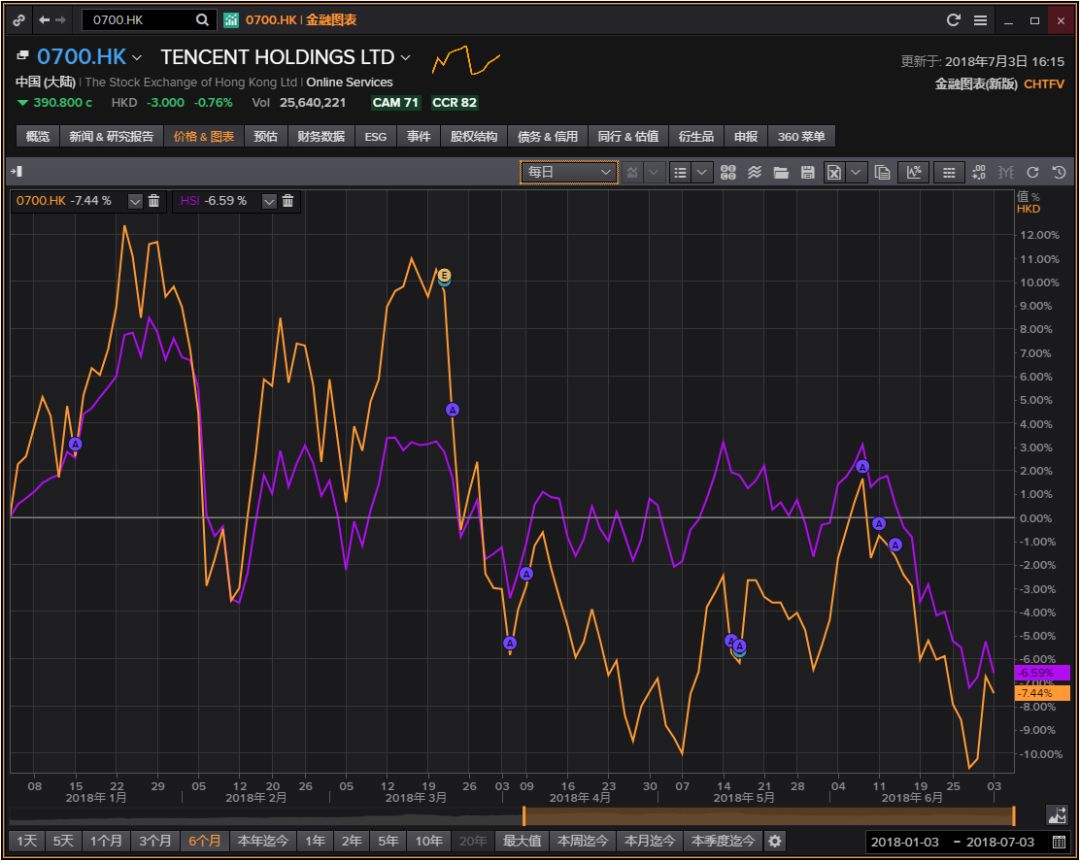Viewport: 1080px width, 861px height.
Task: Click the wavy lines analysis icon
Action: pyautogui.click(x=754, y=172)
